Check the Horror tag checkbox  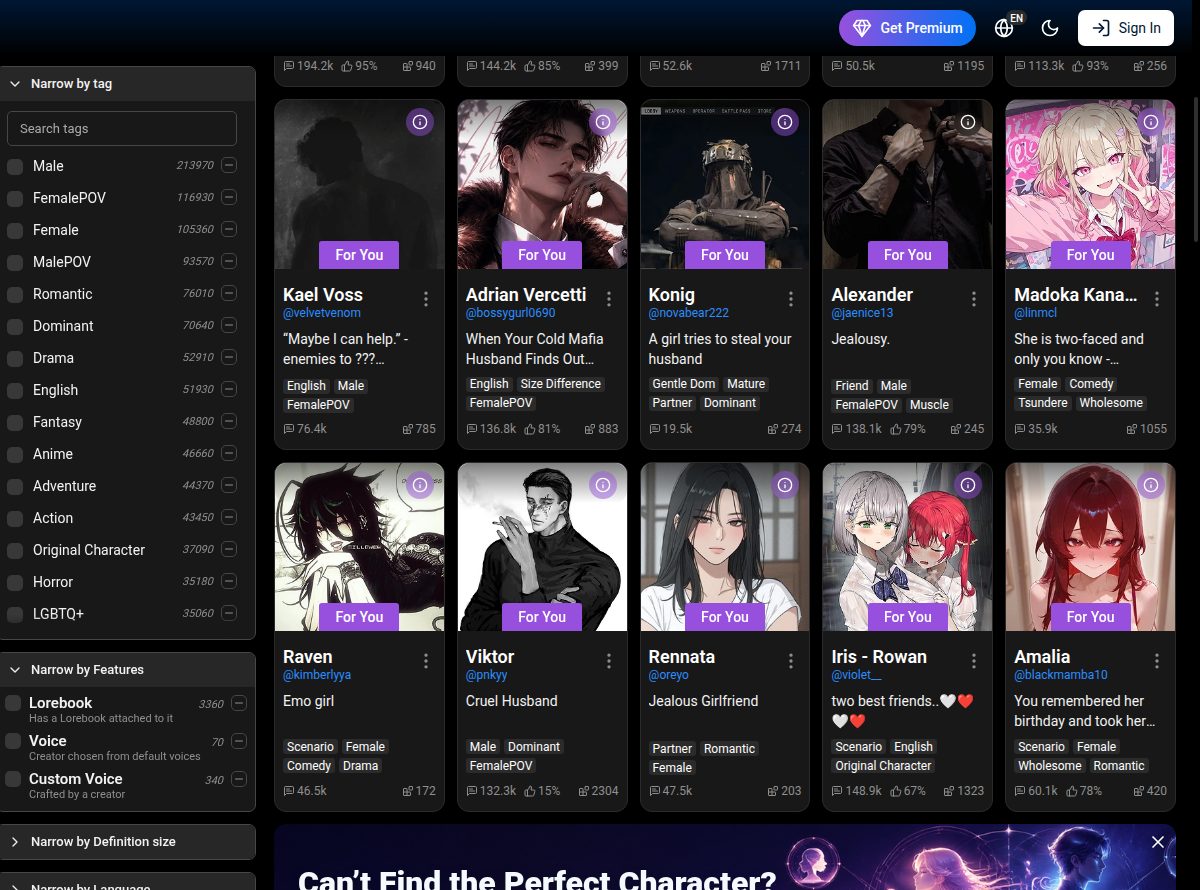[15, 582]
